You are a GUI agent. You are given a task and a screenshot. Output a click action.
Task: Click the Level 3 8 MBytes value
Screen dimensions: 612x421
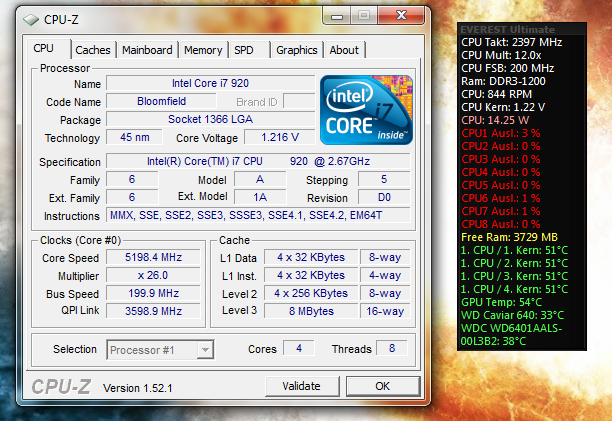(x=311, y=311)
